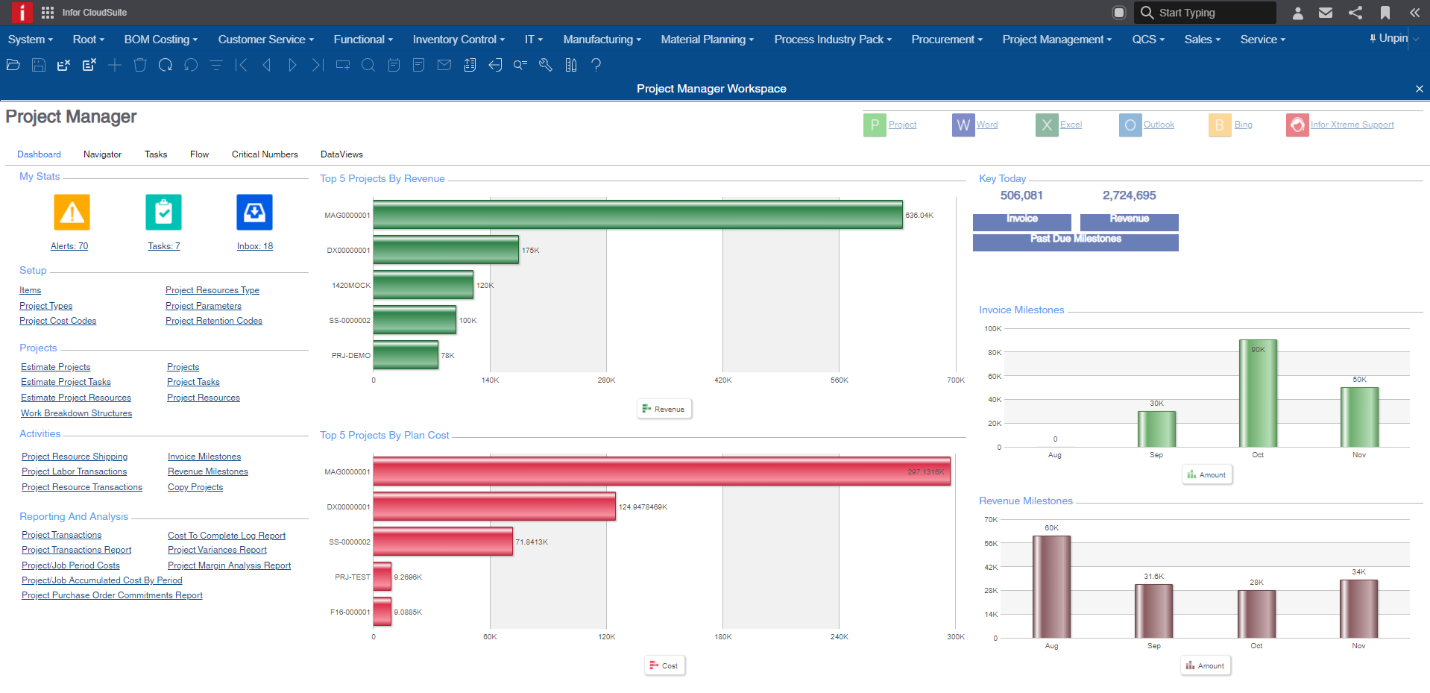Toggle the Unpin menu bar option
The image size is (1430, 693).
coord(1388,39)
